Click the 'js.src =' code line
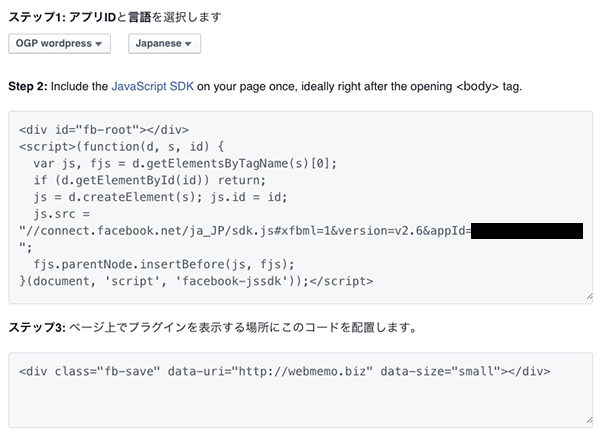 pos(62,214)
